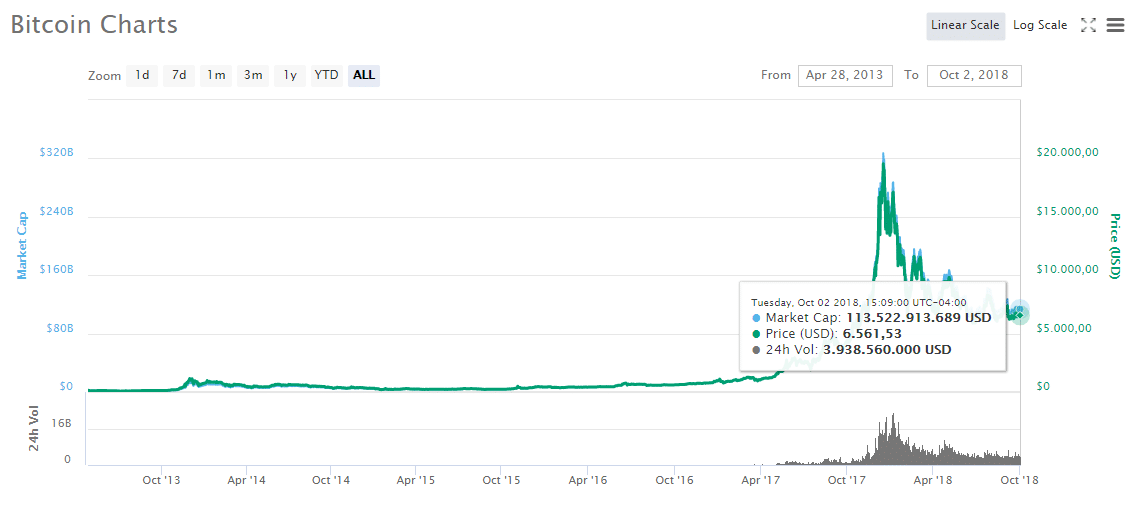Edit the To date field

coord(974,76)
